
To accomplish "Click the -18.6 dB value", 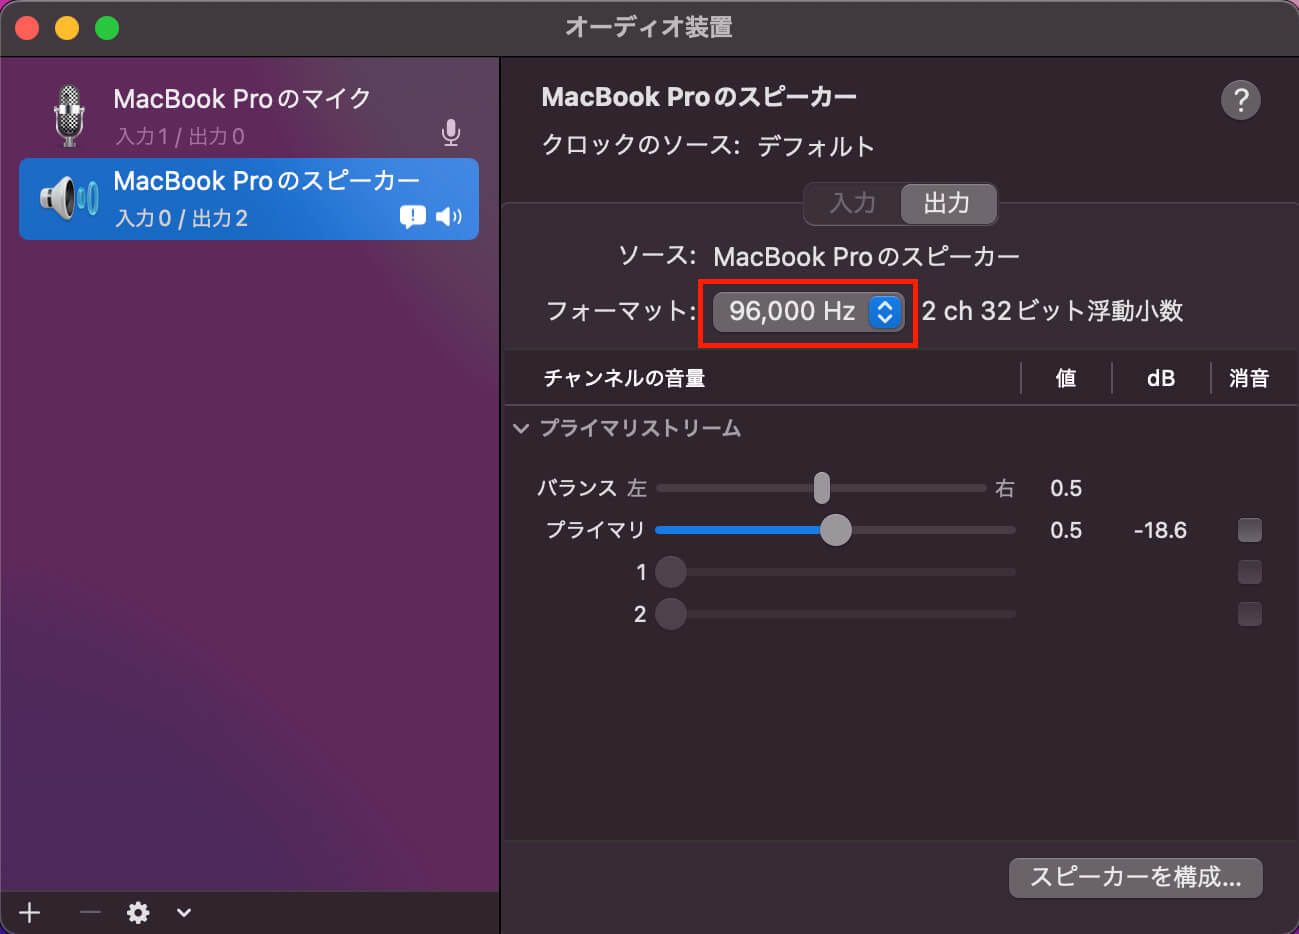I will (x=1160, y=530).
